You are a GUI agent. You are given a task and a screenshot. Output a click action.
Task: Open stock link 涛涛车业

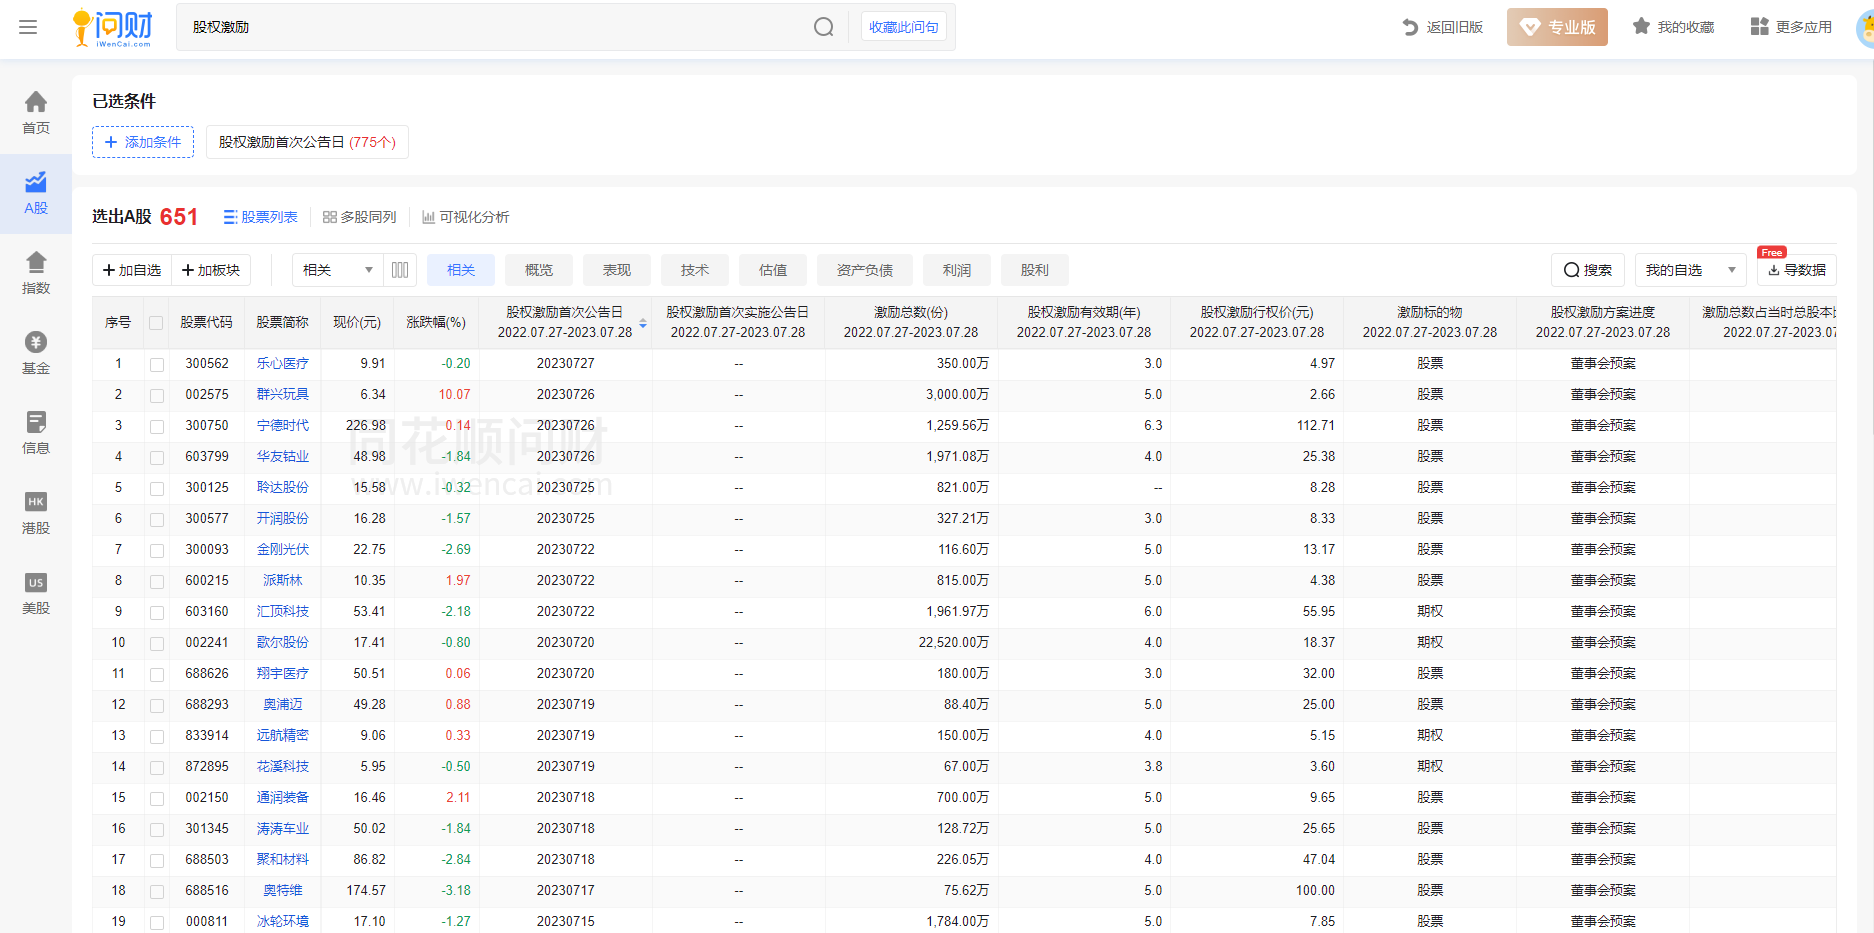coord(283,829)
